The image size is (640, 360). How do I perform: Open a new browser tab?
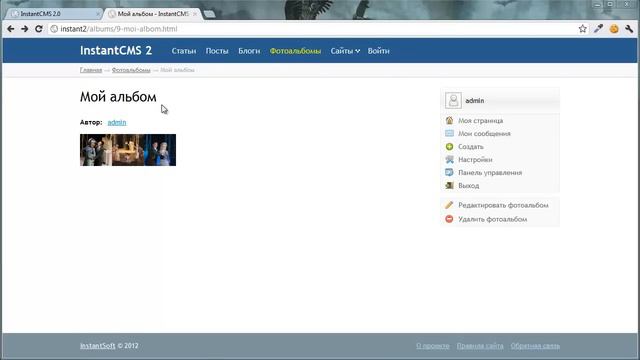coord(209,14)
